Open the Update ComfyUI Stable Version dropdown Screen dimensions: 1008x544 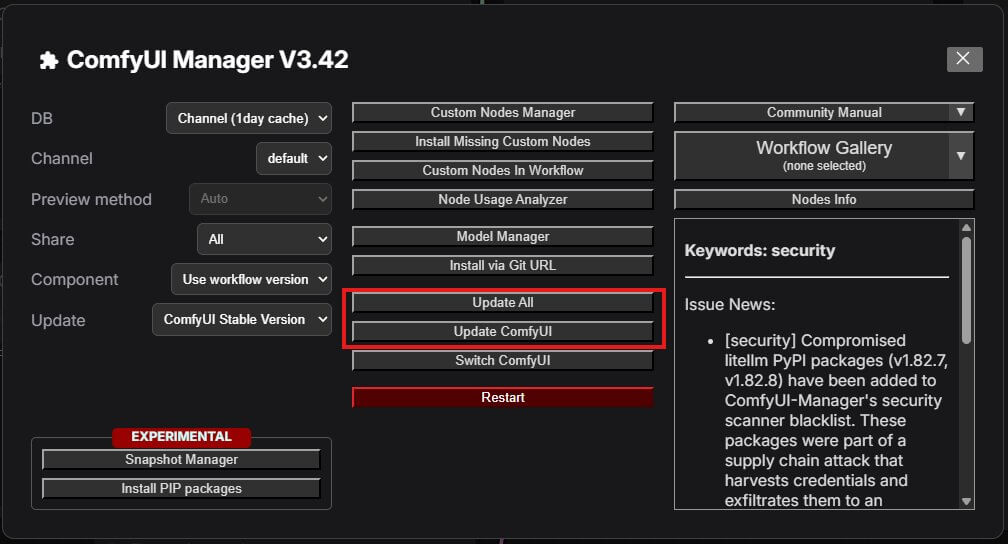coord(242,320)
